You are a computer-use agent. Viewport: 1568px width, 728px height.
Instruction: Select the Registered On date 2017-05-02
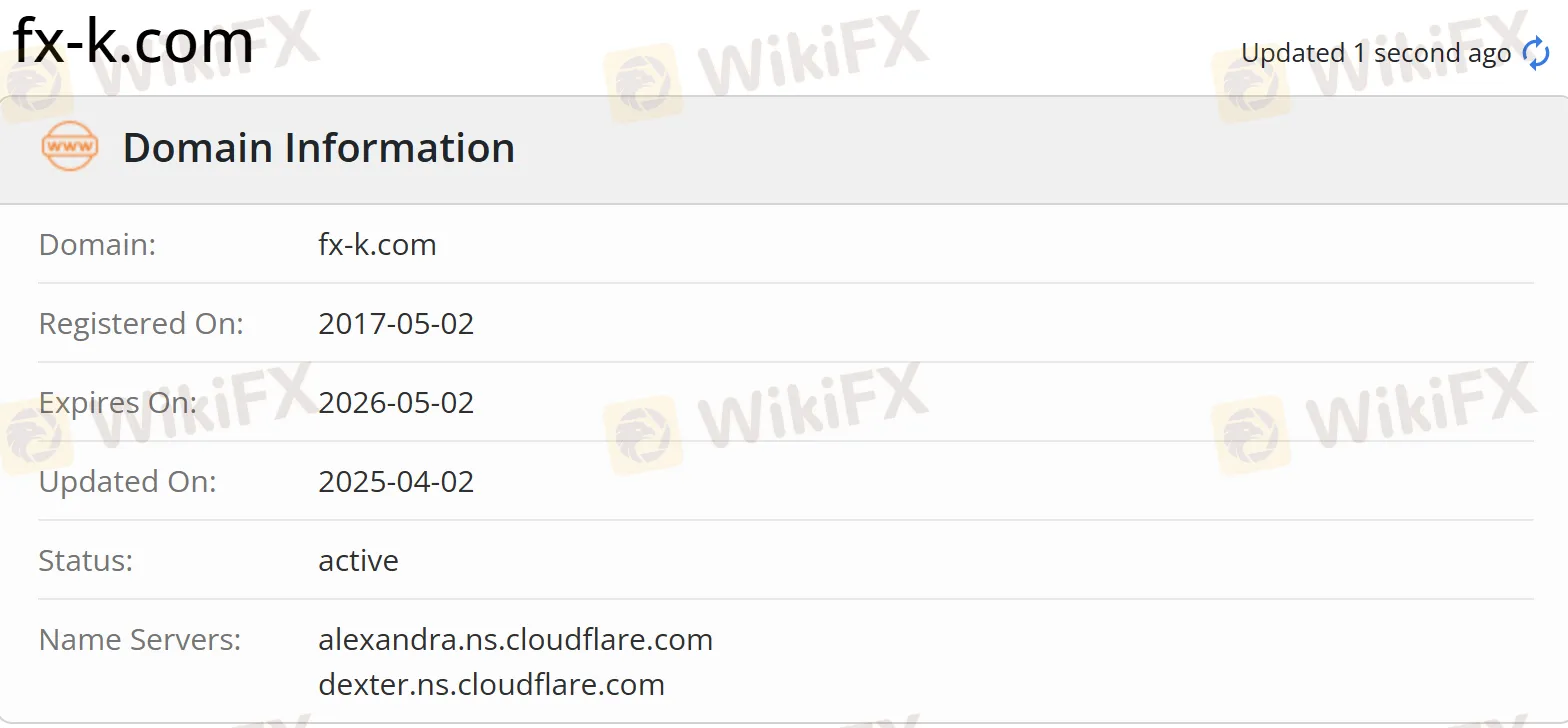point(396,323)
